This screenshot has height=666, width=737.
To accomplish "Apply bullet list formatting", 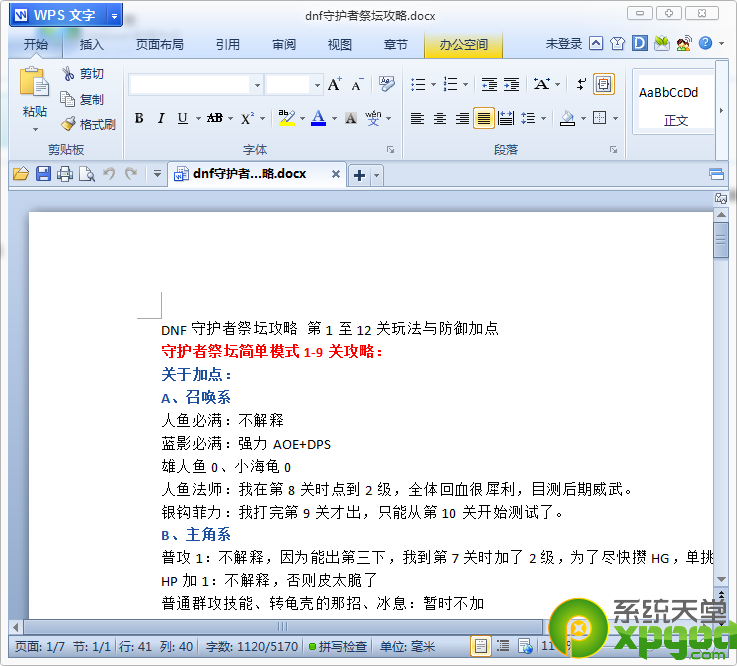I will tap(418, 85).
